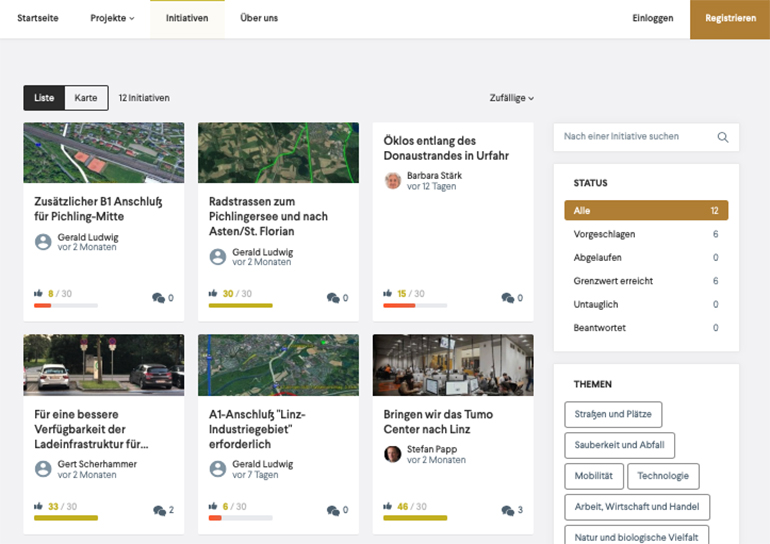Image resolution: width=770 pixels, height=544 pixels.
Task: Click the initiative search input field
Action: pos(634,137)
